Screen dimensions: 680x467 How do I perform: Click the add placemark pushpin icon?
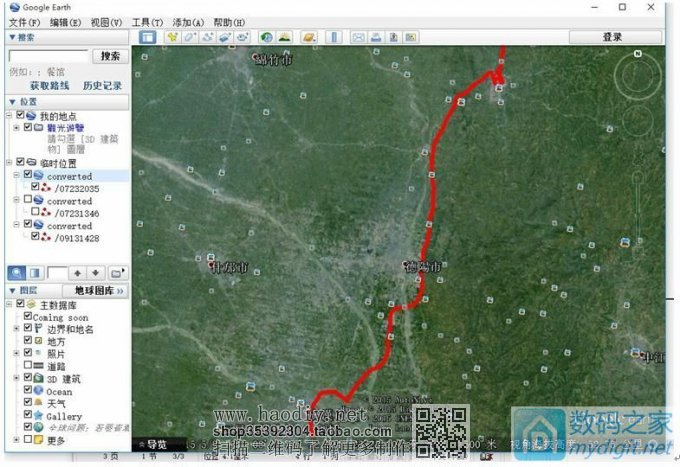(172, 37)
